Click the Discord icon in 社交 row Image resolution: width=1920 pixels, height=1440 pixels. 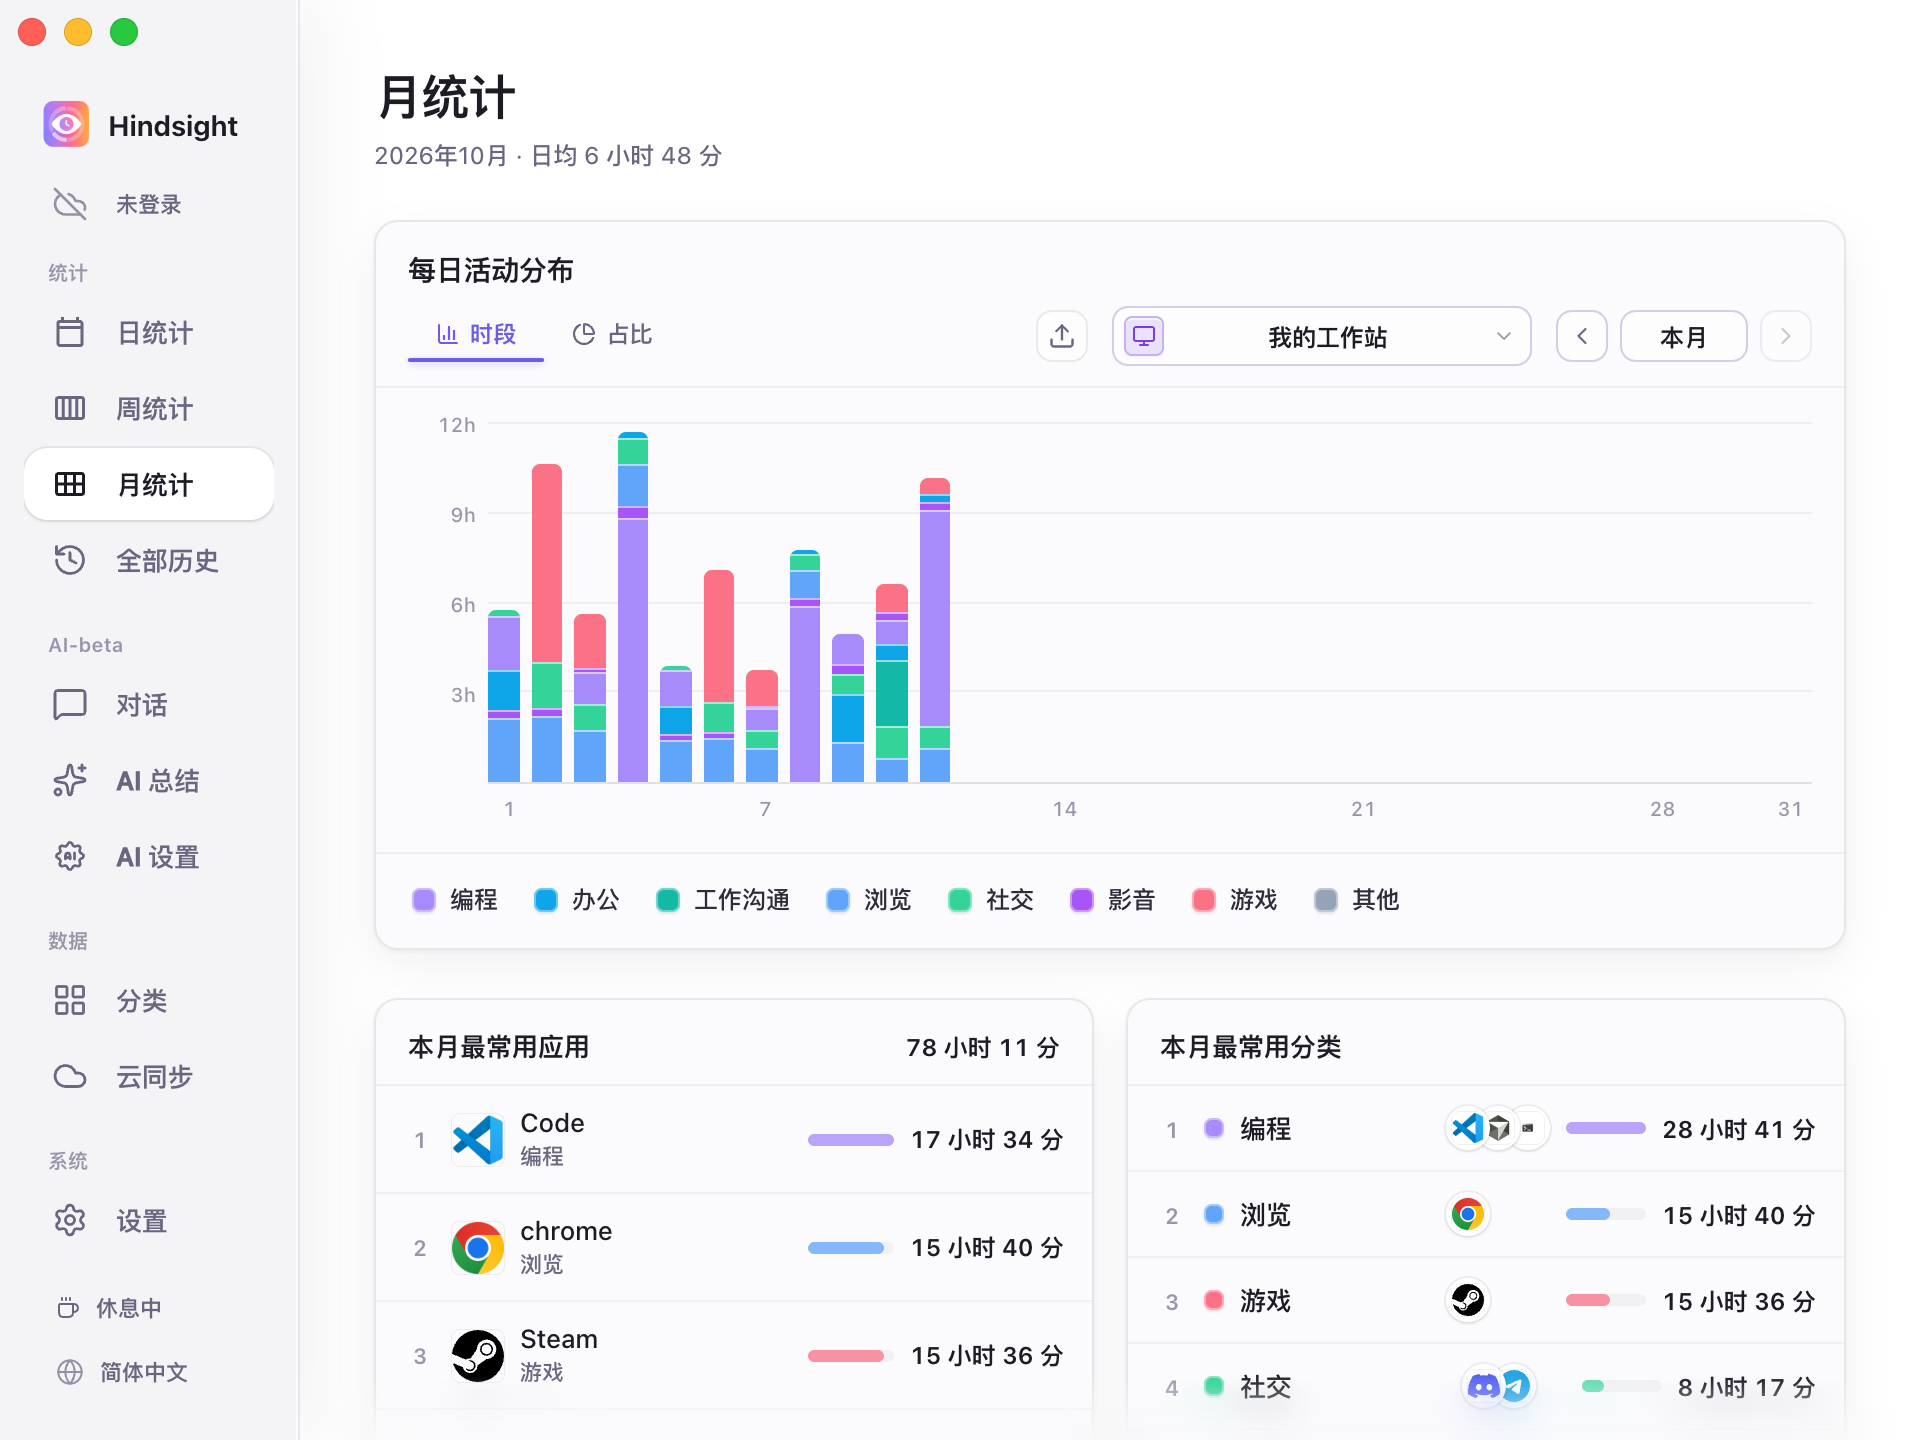click(x=1483, y=1387)
